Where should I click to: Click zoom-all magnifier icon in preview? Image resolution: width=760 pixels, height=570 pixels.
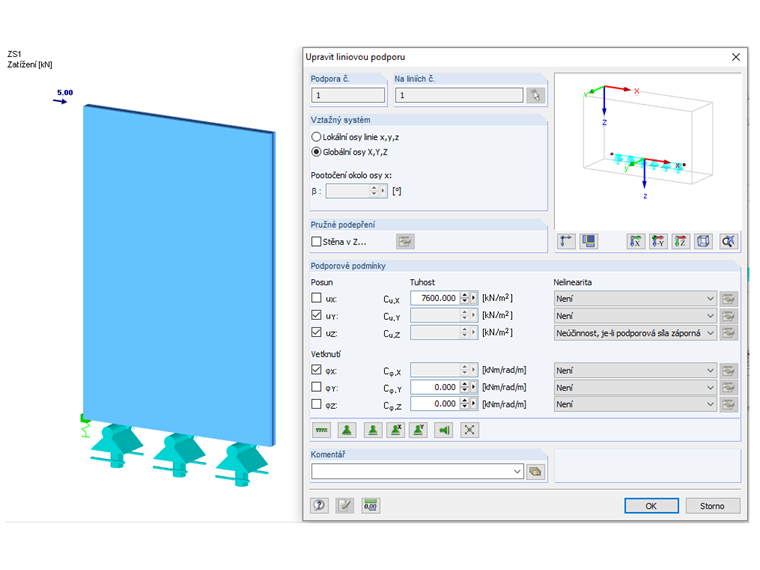point(728,241)
